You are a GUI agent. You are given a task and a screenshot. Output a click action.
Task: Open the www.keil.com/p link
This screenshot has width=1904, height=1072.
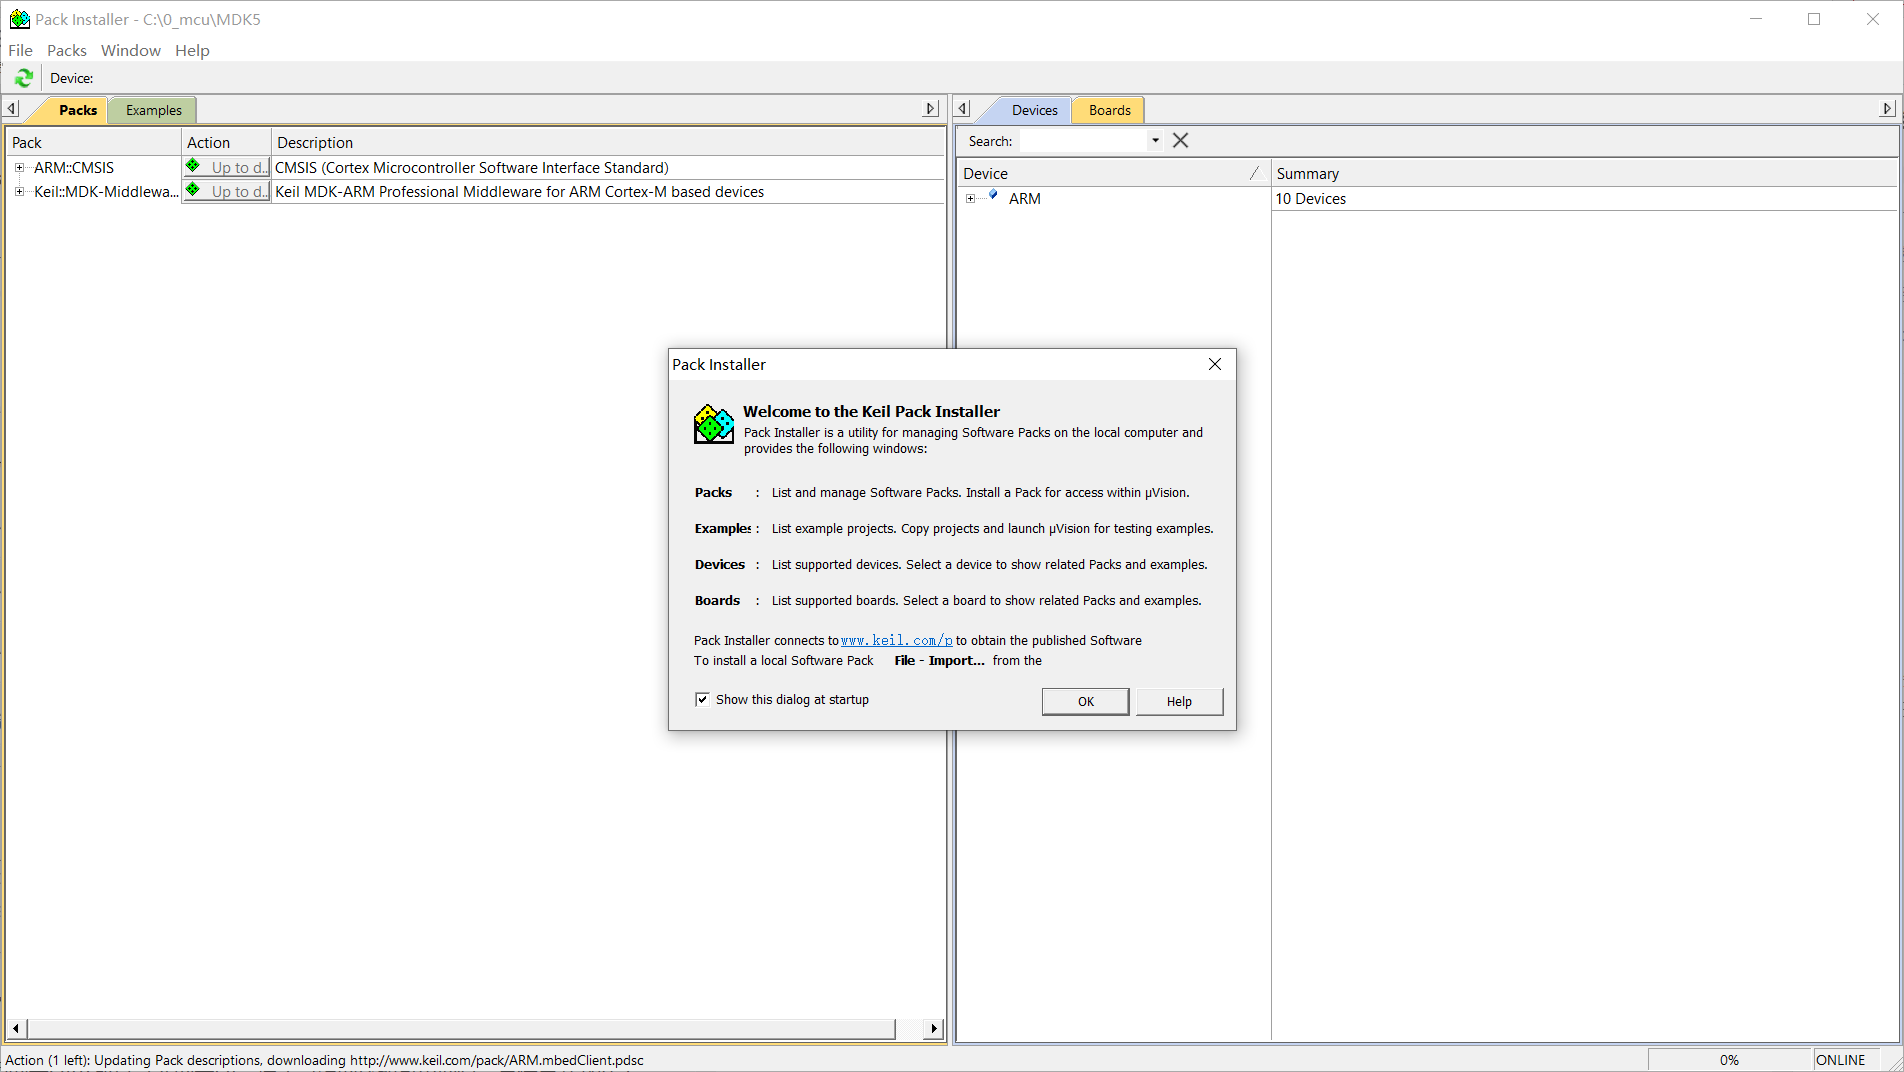click(x=896, y=641)
